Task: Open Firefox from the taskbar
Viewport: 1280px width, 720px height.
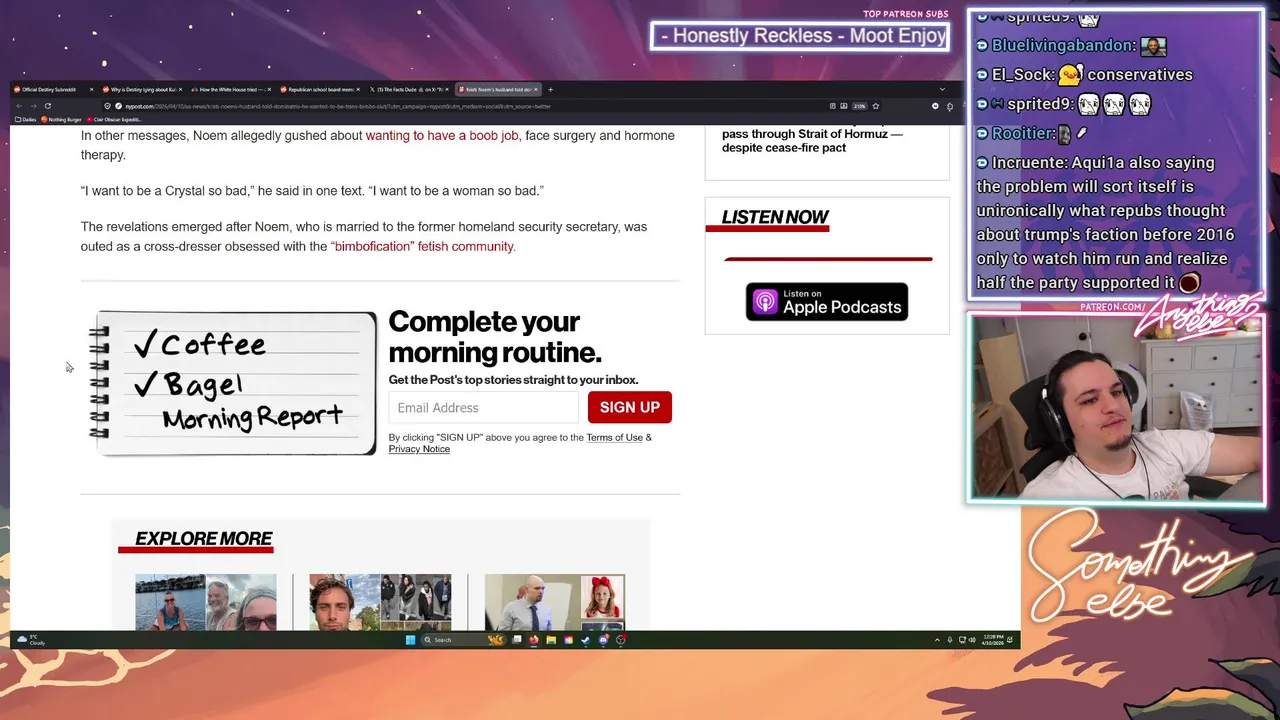Action: pos(533,640)
